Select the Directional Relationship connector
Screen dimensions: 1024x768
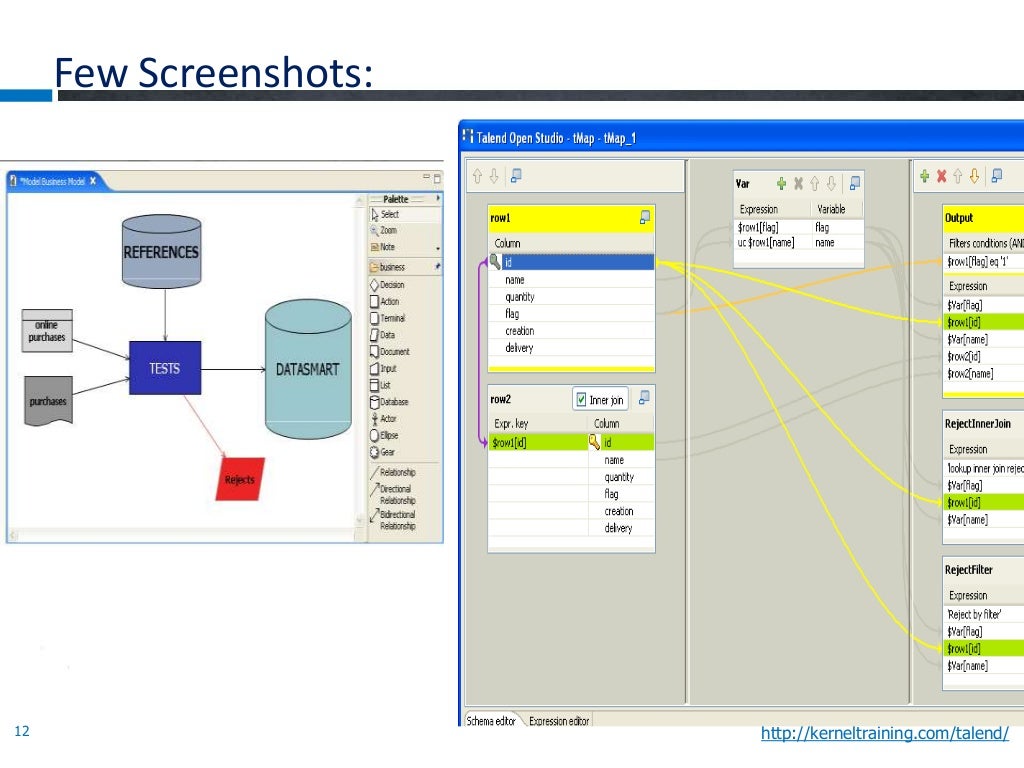point(393,494)
